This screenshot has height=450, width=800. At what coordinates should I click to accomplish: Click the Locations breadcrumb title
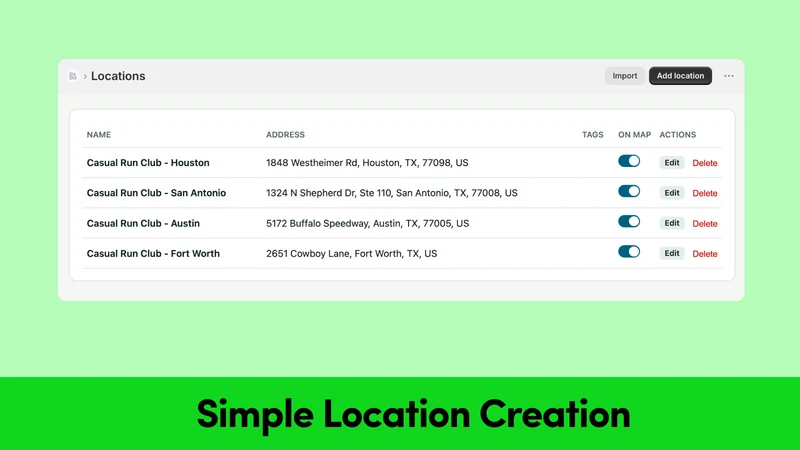[x=118, y=76]
